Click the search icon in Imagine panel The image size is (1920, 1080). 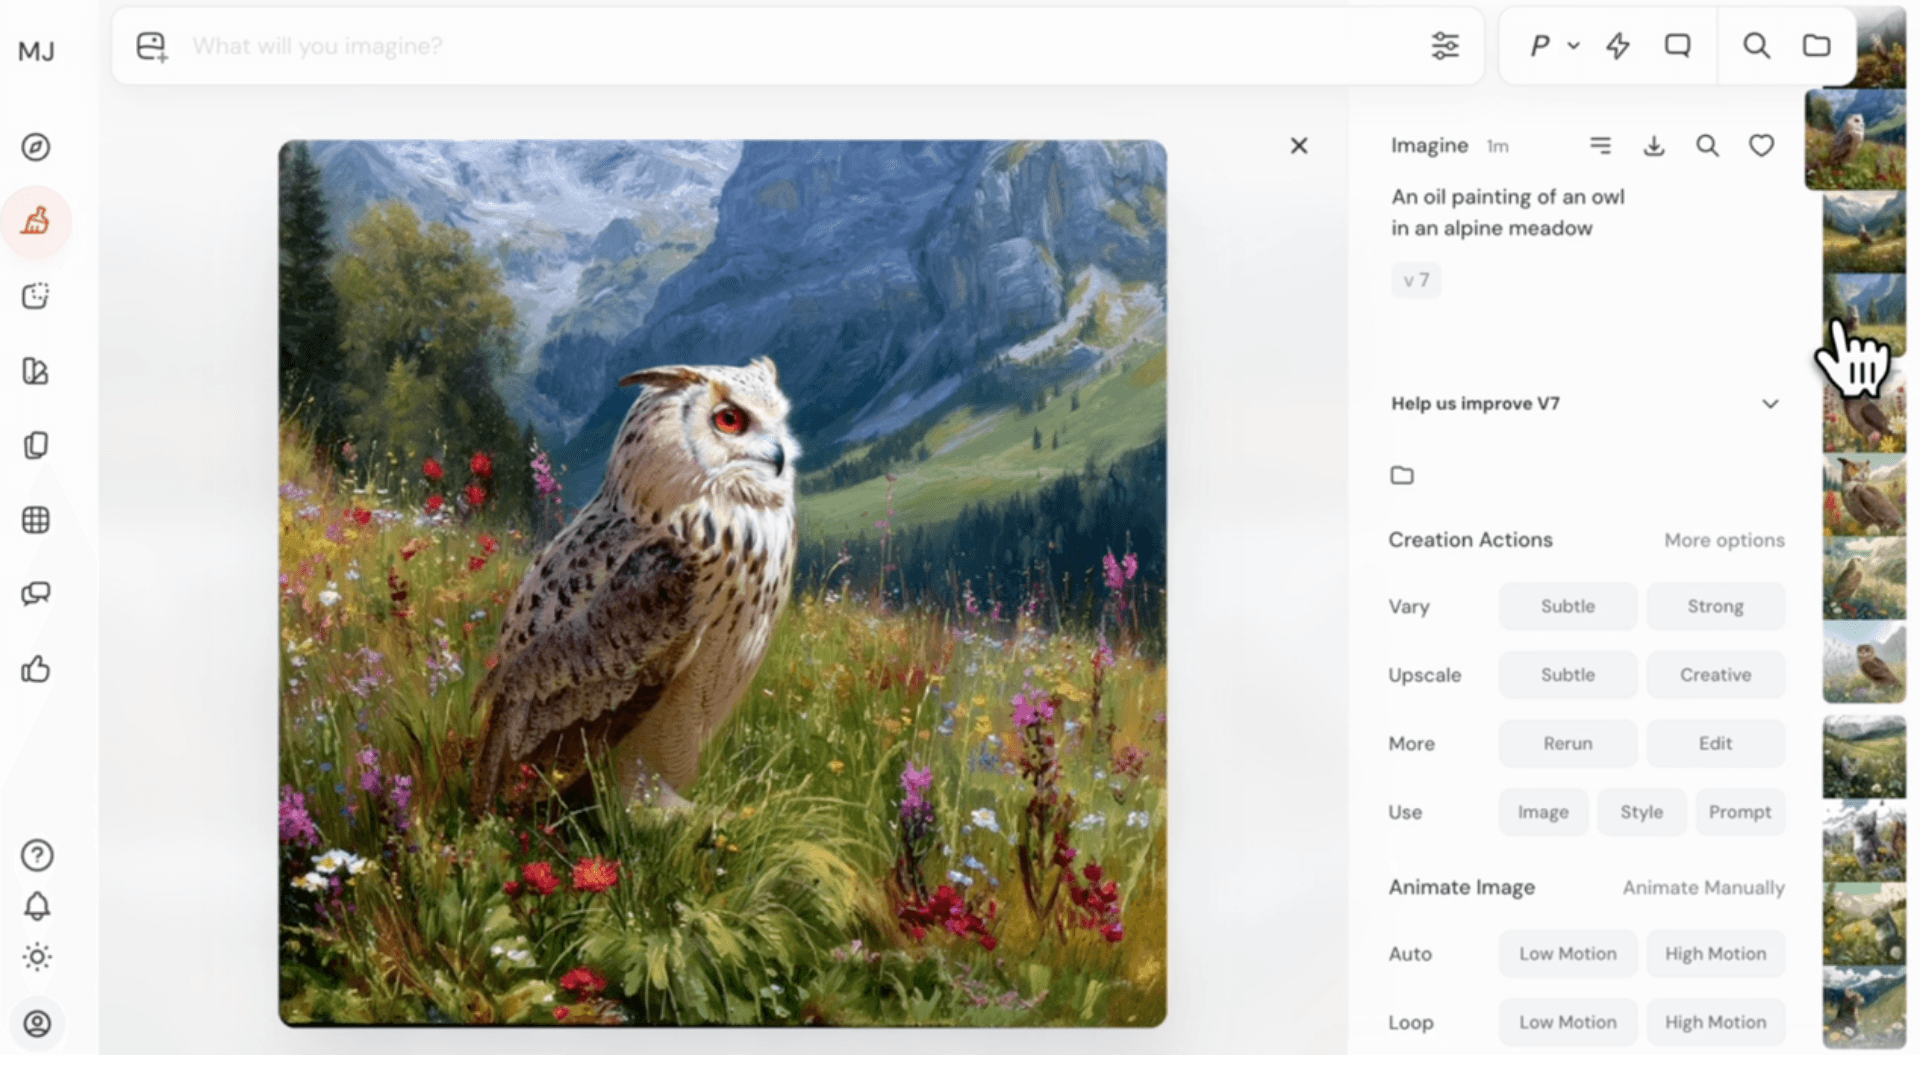pyautogui.click(x=1707, y=146)
